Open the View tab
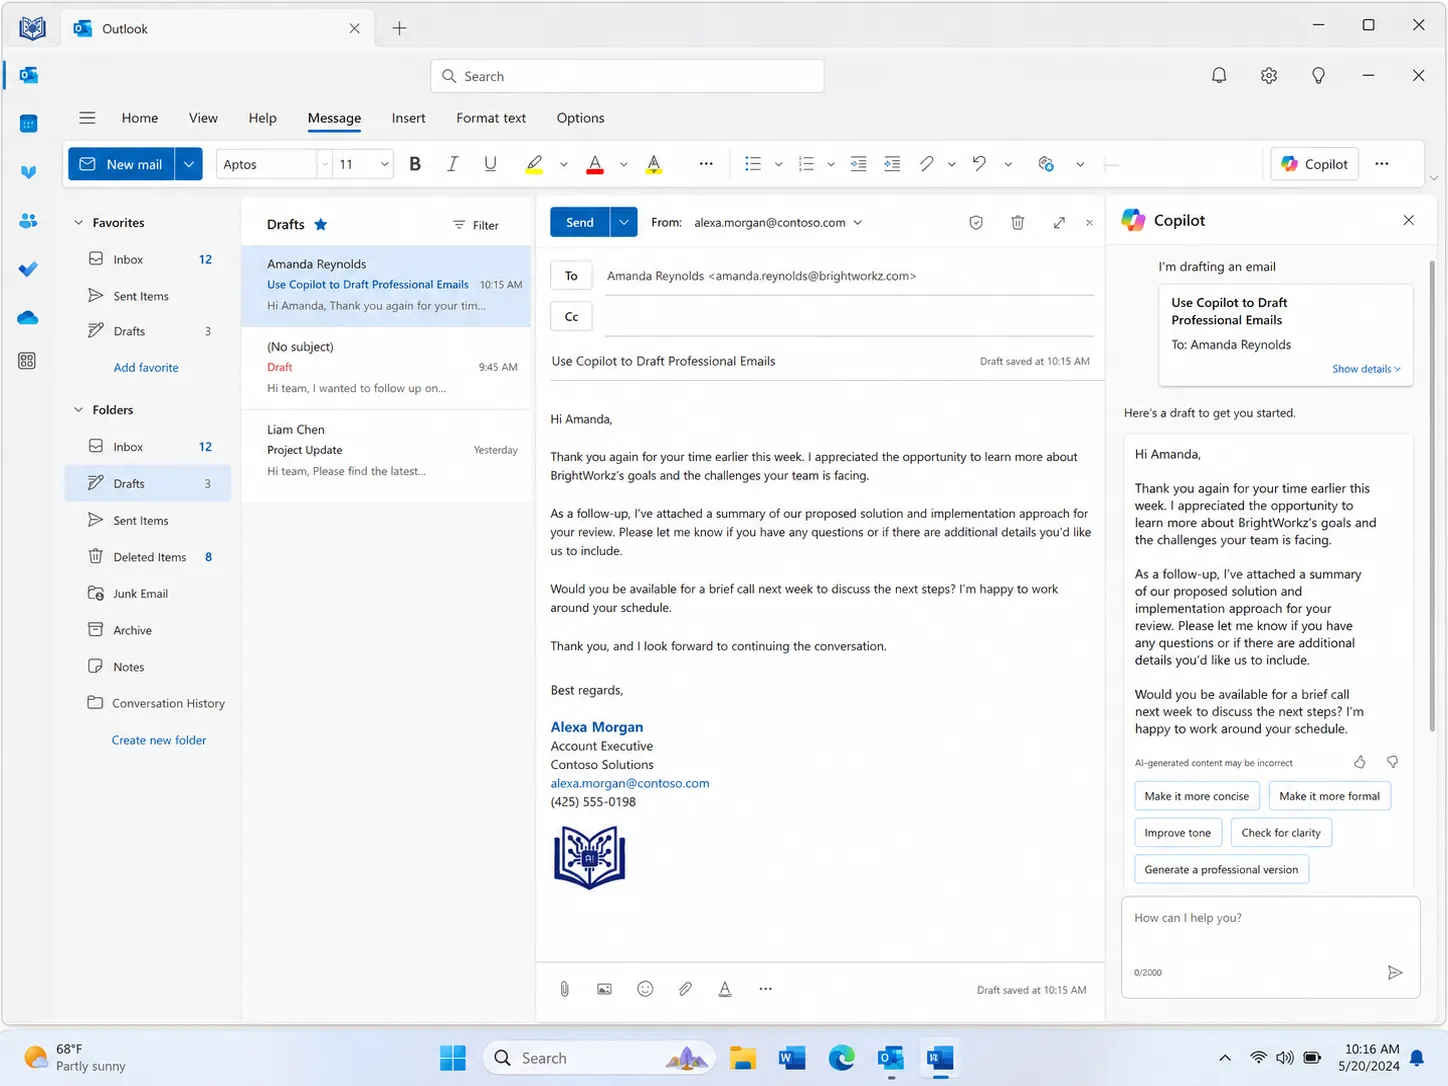 203,118
